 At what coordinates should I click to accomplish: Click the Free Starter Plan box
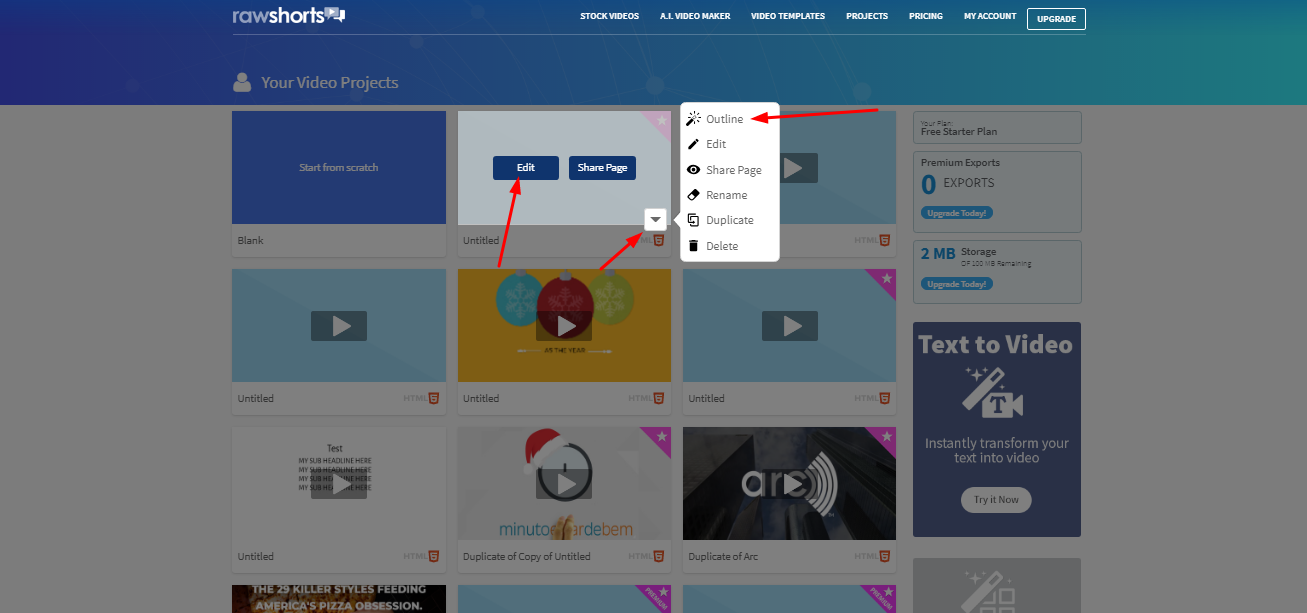pos(997,127)
